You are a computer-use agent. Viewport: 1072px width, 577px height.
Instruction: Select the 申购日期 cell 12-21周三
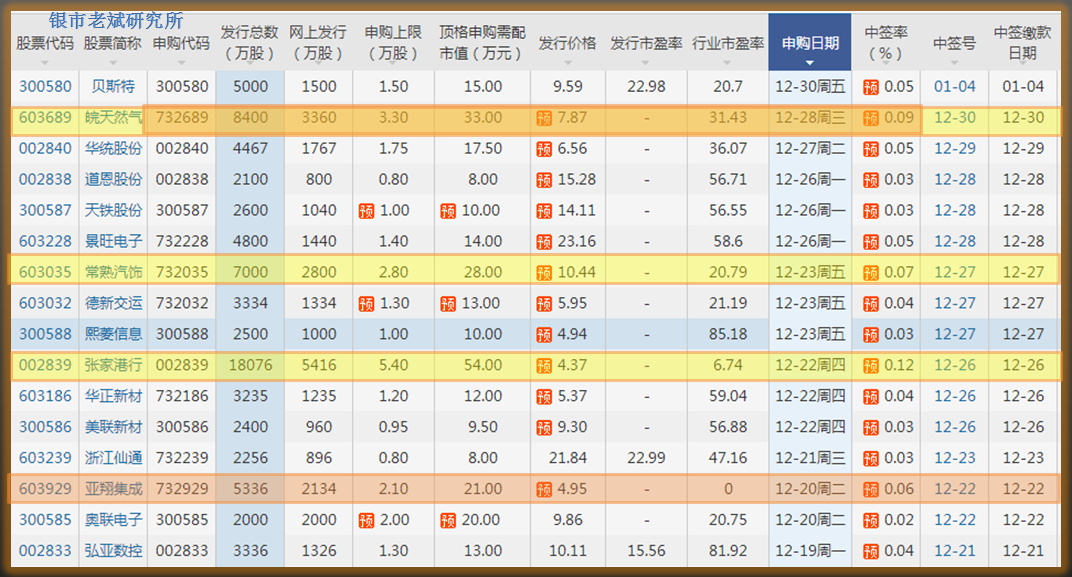(810, 457)
